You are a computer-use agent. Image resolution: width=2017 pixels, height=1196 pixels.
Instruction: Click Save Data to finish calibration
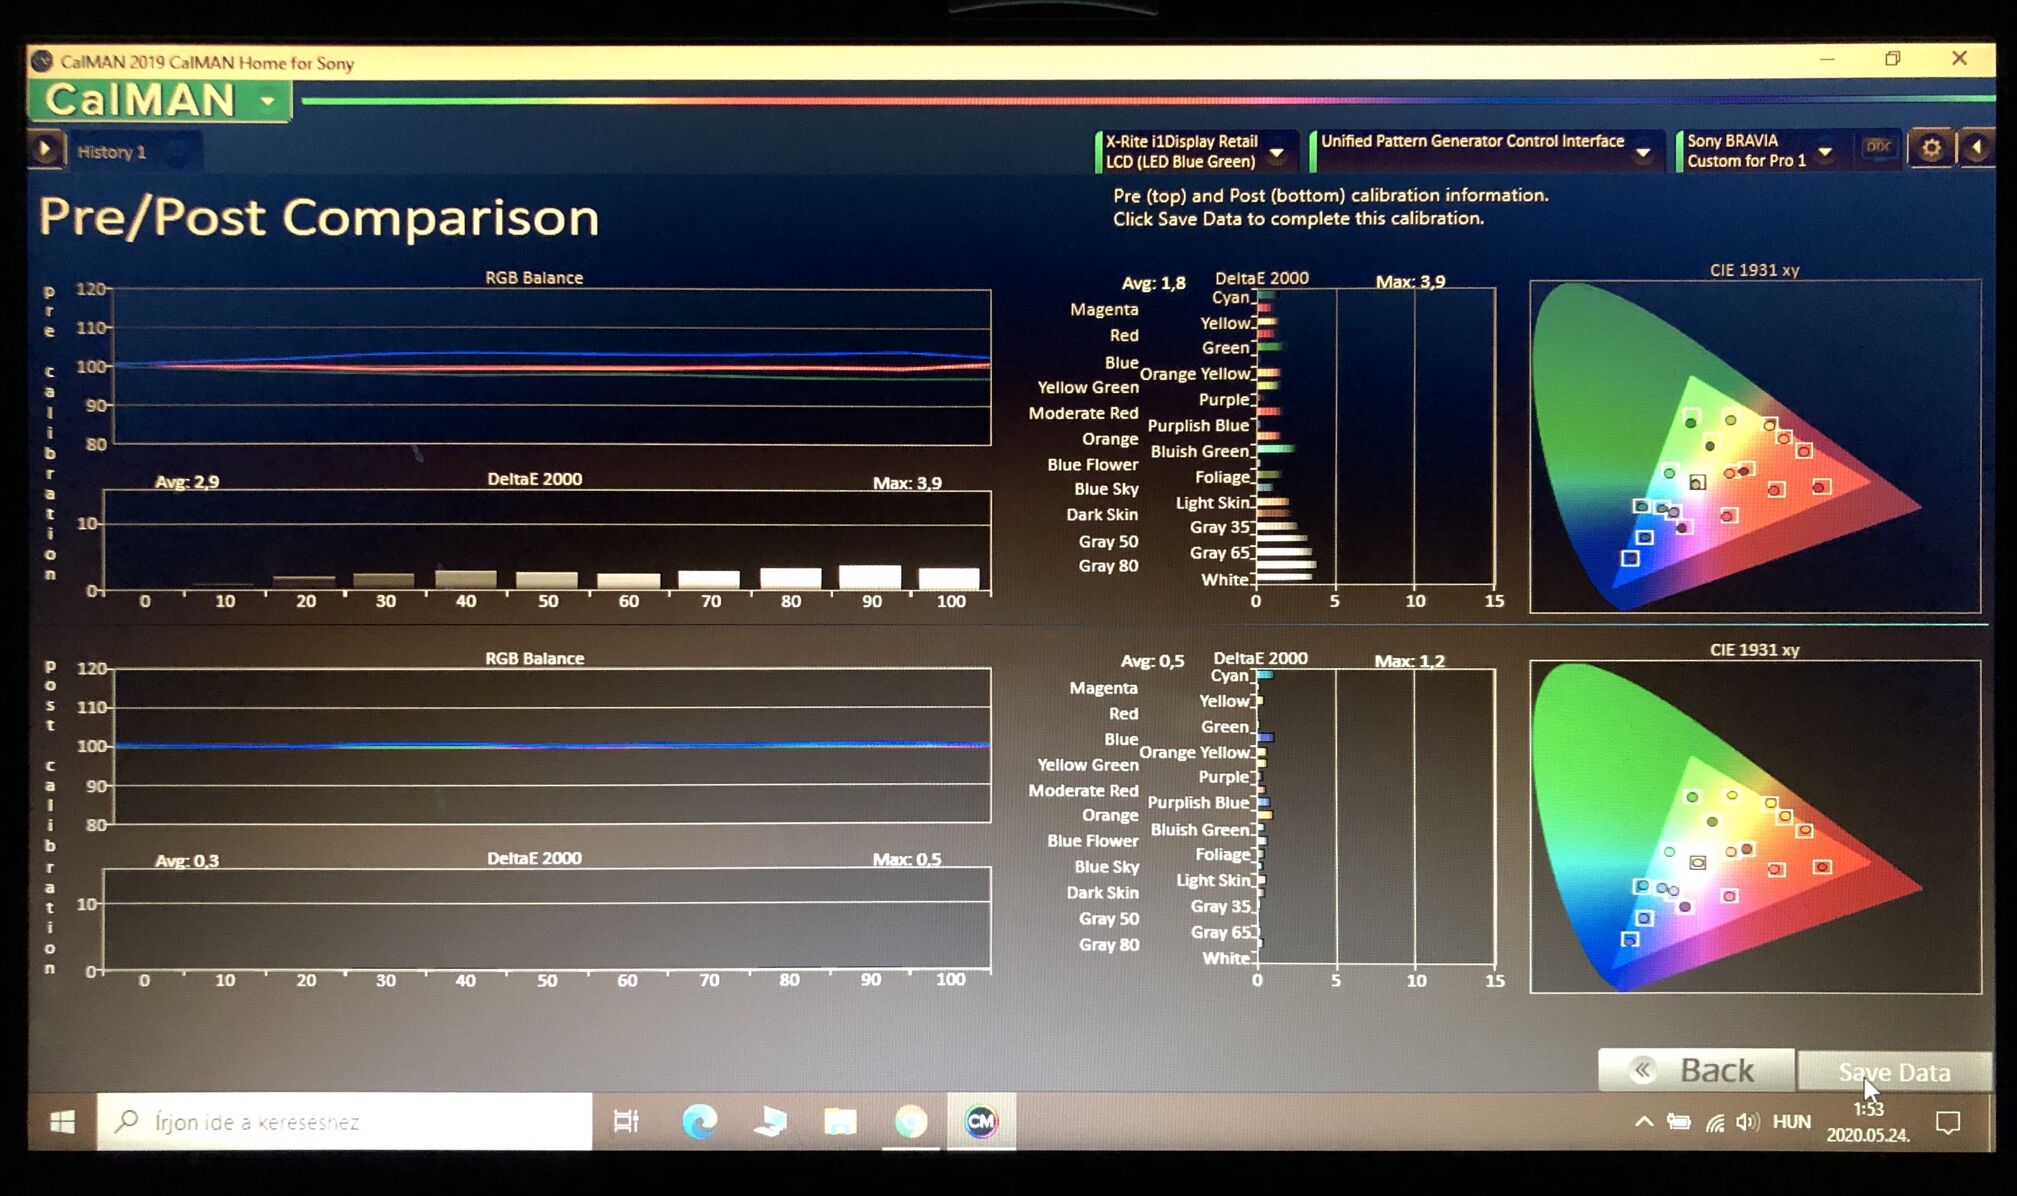(x=1894, y=1072)
